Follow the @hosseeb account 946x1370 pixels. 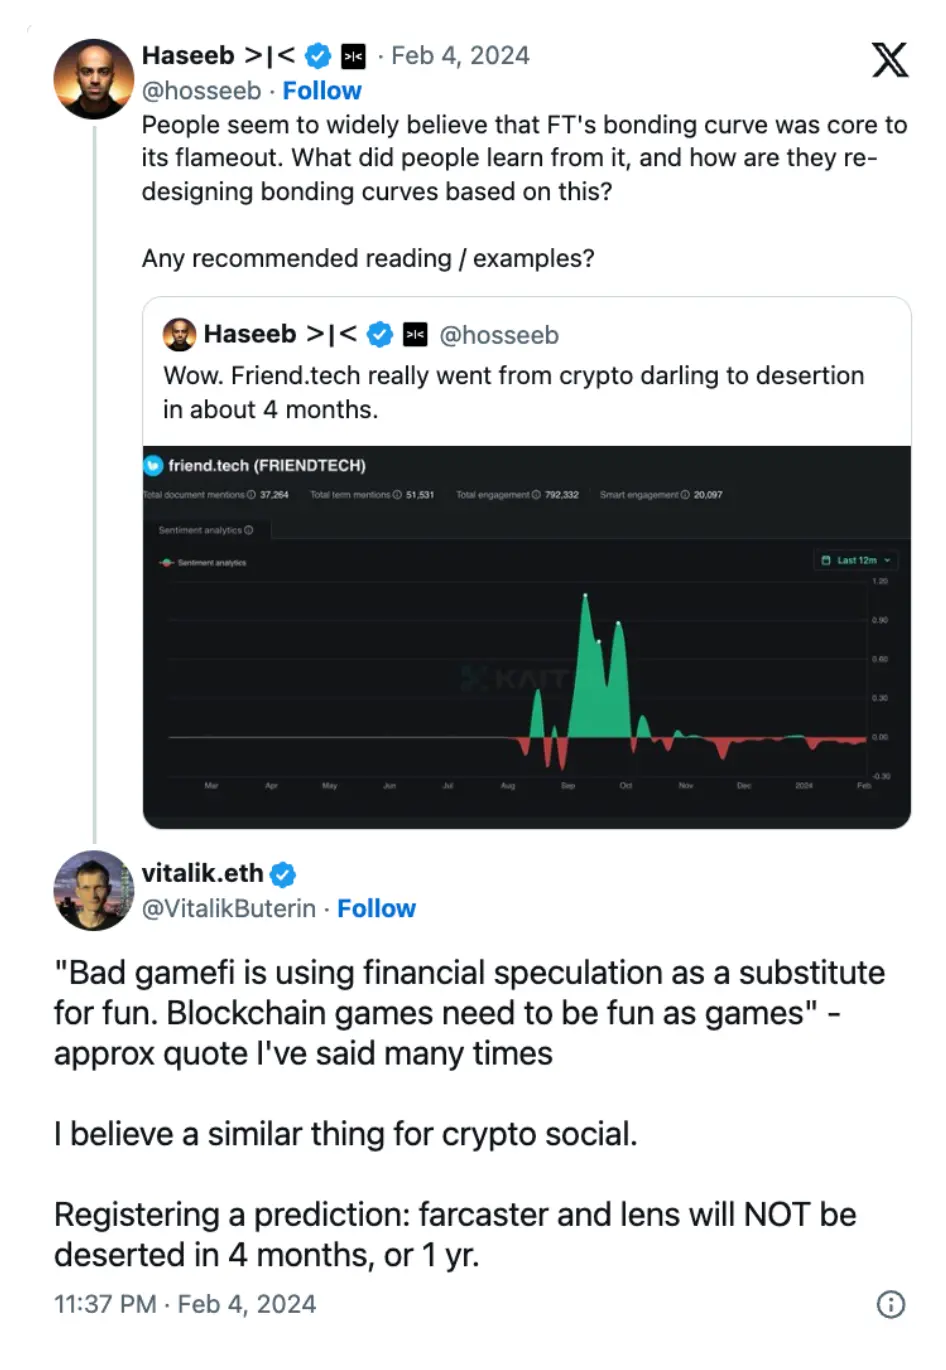click(322, 91)
